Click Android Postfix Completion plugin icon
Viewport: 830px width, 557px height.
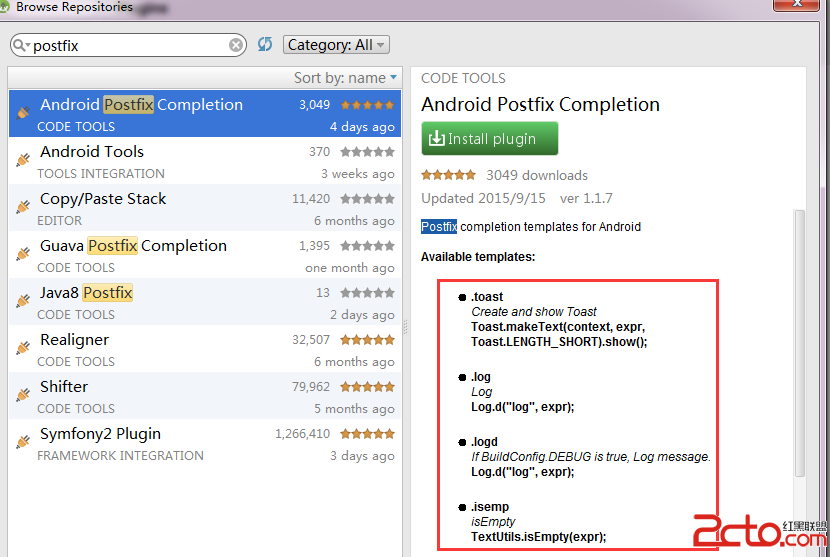point(23,112)
